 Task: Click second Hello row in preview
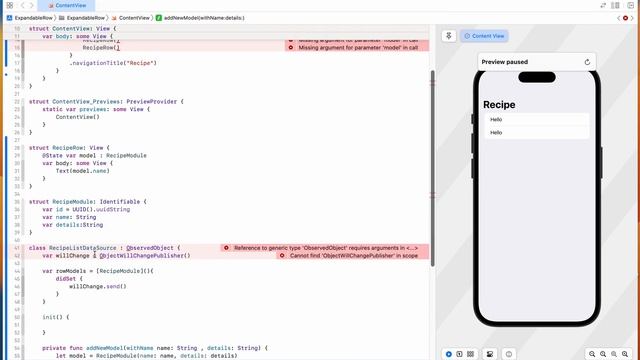(537, 133)
